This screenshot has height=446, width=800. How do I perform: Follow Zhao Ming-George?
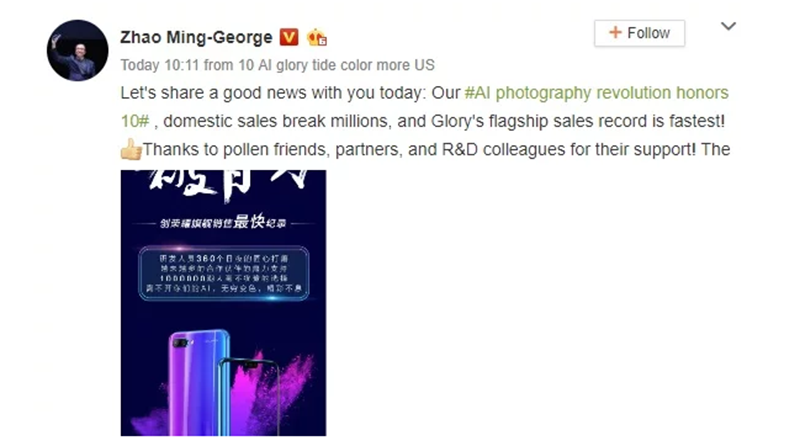(639, 33)
